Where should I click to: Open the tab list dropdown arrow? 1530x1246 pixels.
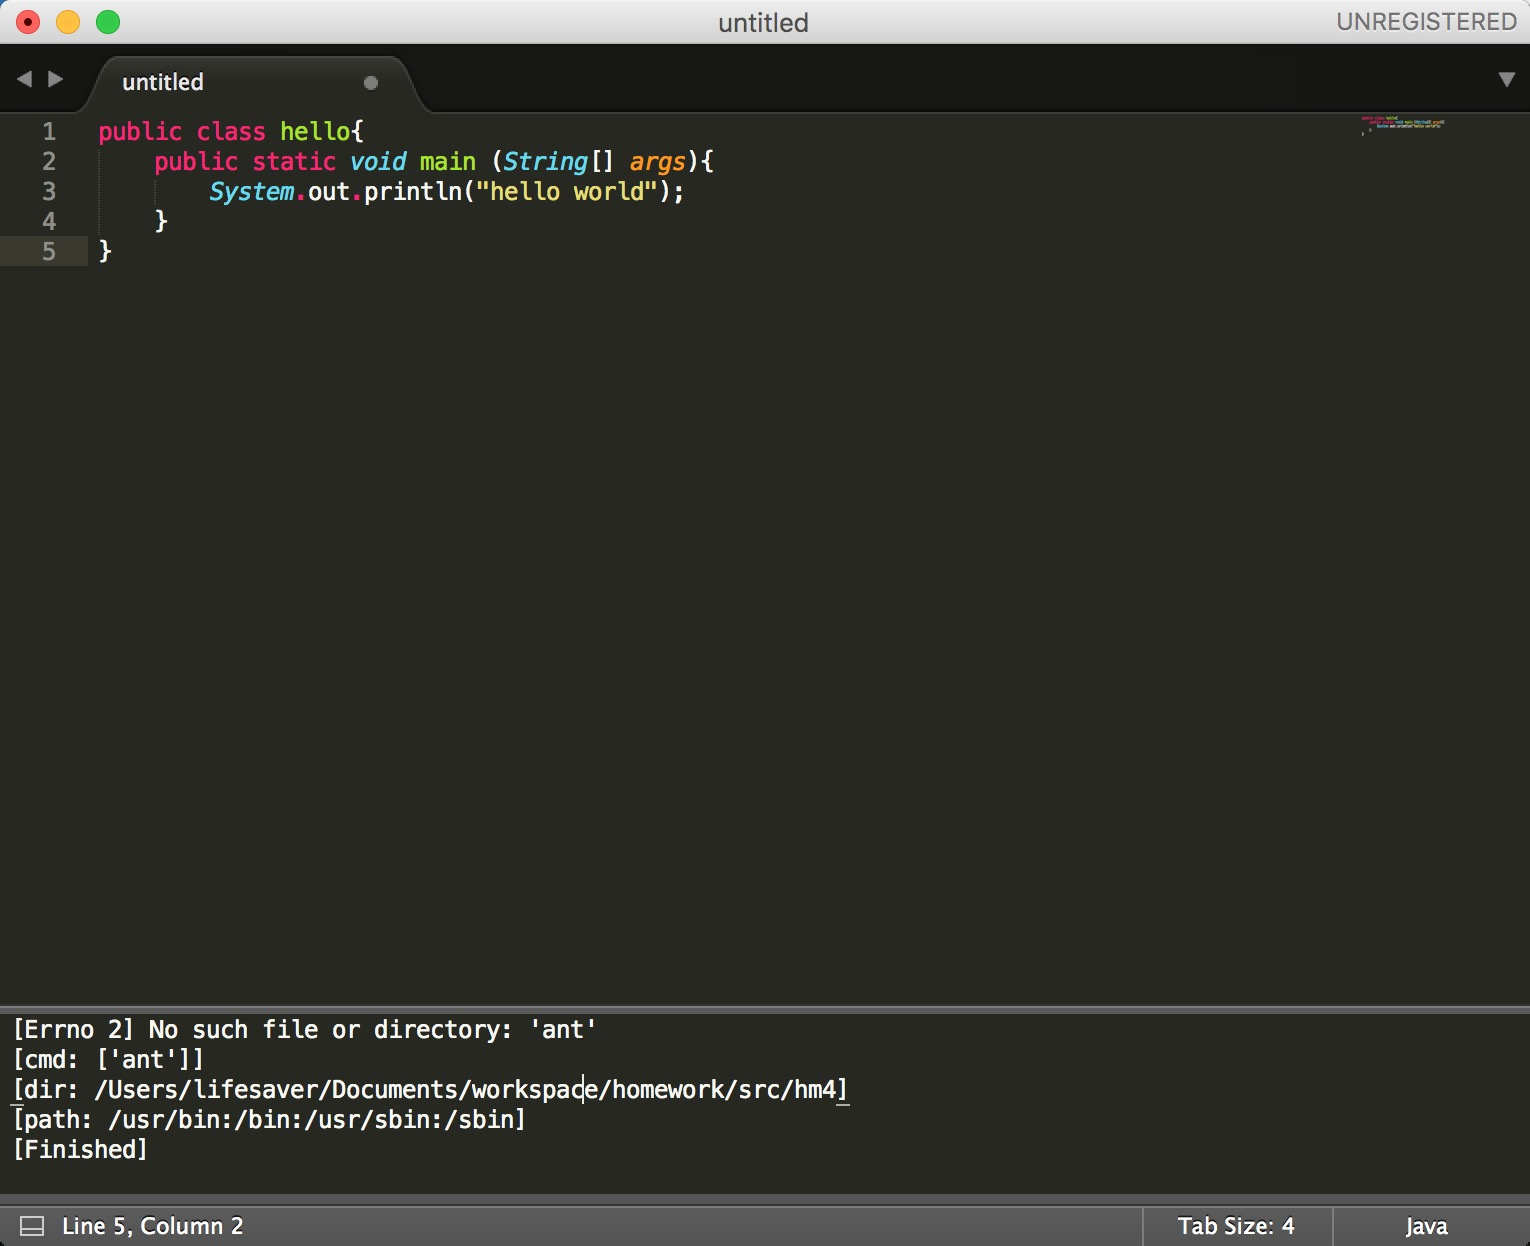tap(1506, 80)
